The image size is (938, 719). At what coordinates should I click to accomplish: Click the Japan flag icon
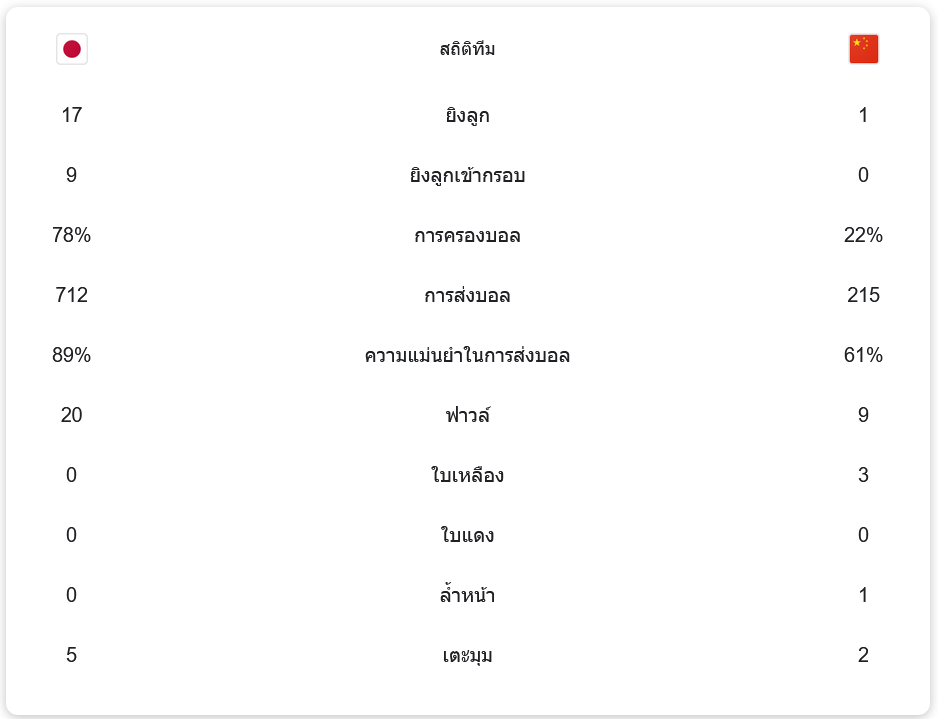click(72, 49)
